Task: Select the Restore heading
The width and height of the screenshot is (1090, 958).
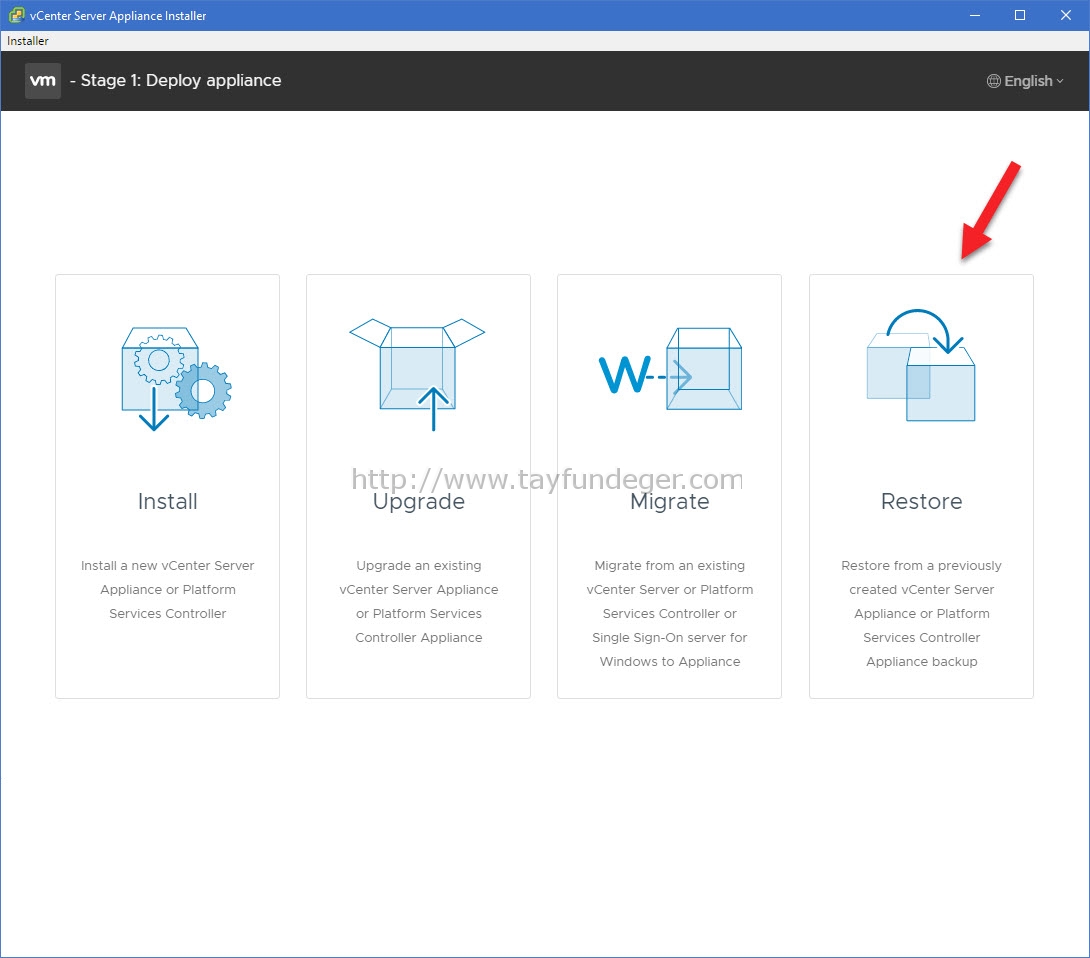Action: click(921, 501)
